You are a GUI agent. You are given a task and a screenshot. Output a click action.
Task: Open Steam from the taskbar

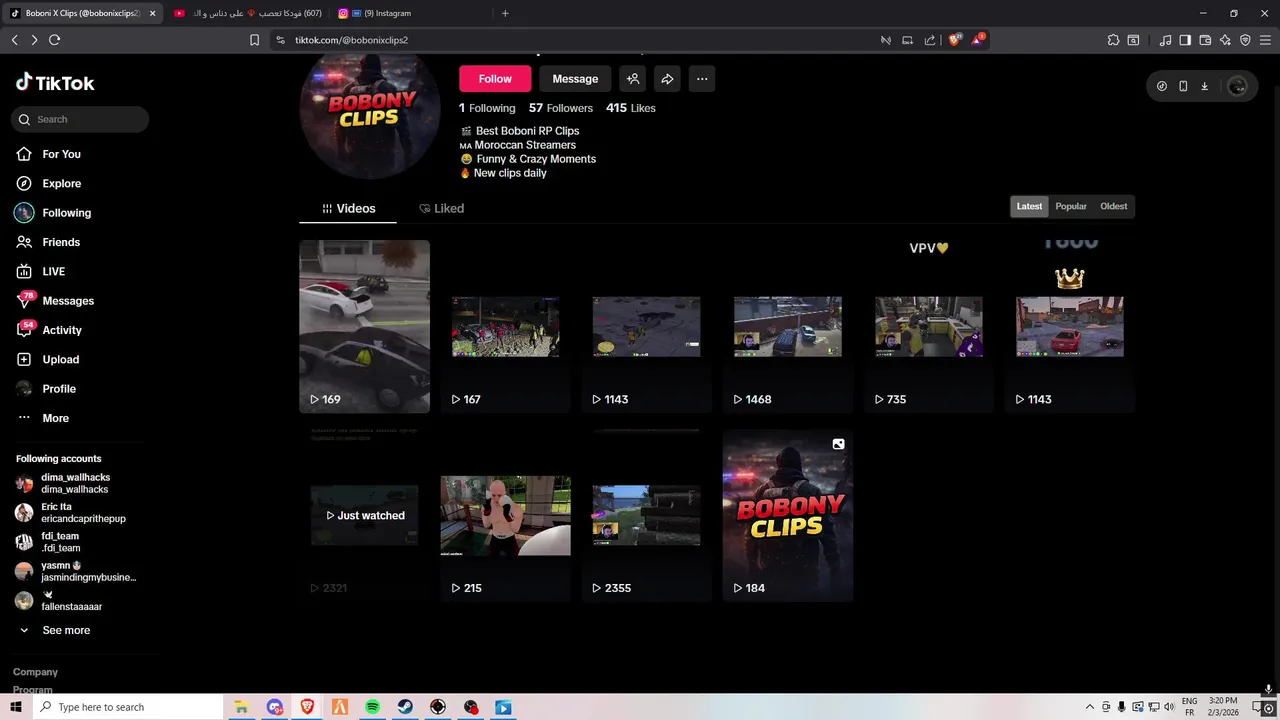405,707
